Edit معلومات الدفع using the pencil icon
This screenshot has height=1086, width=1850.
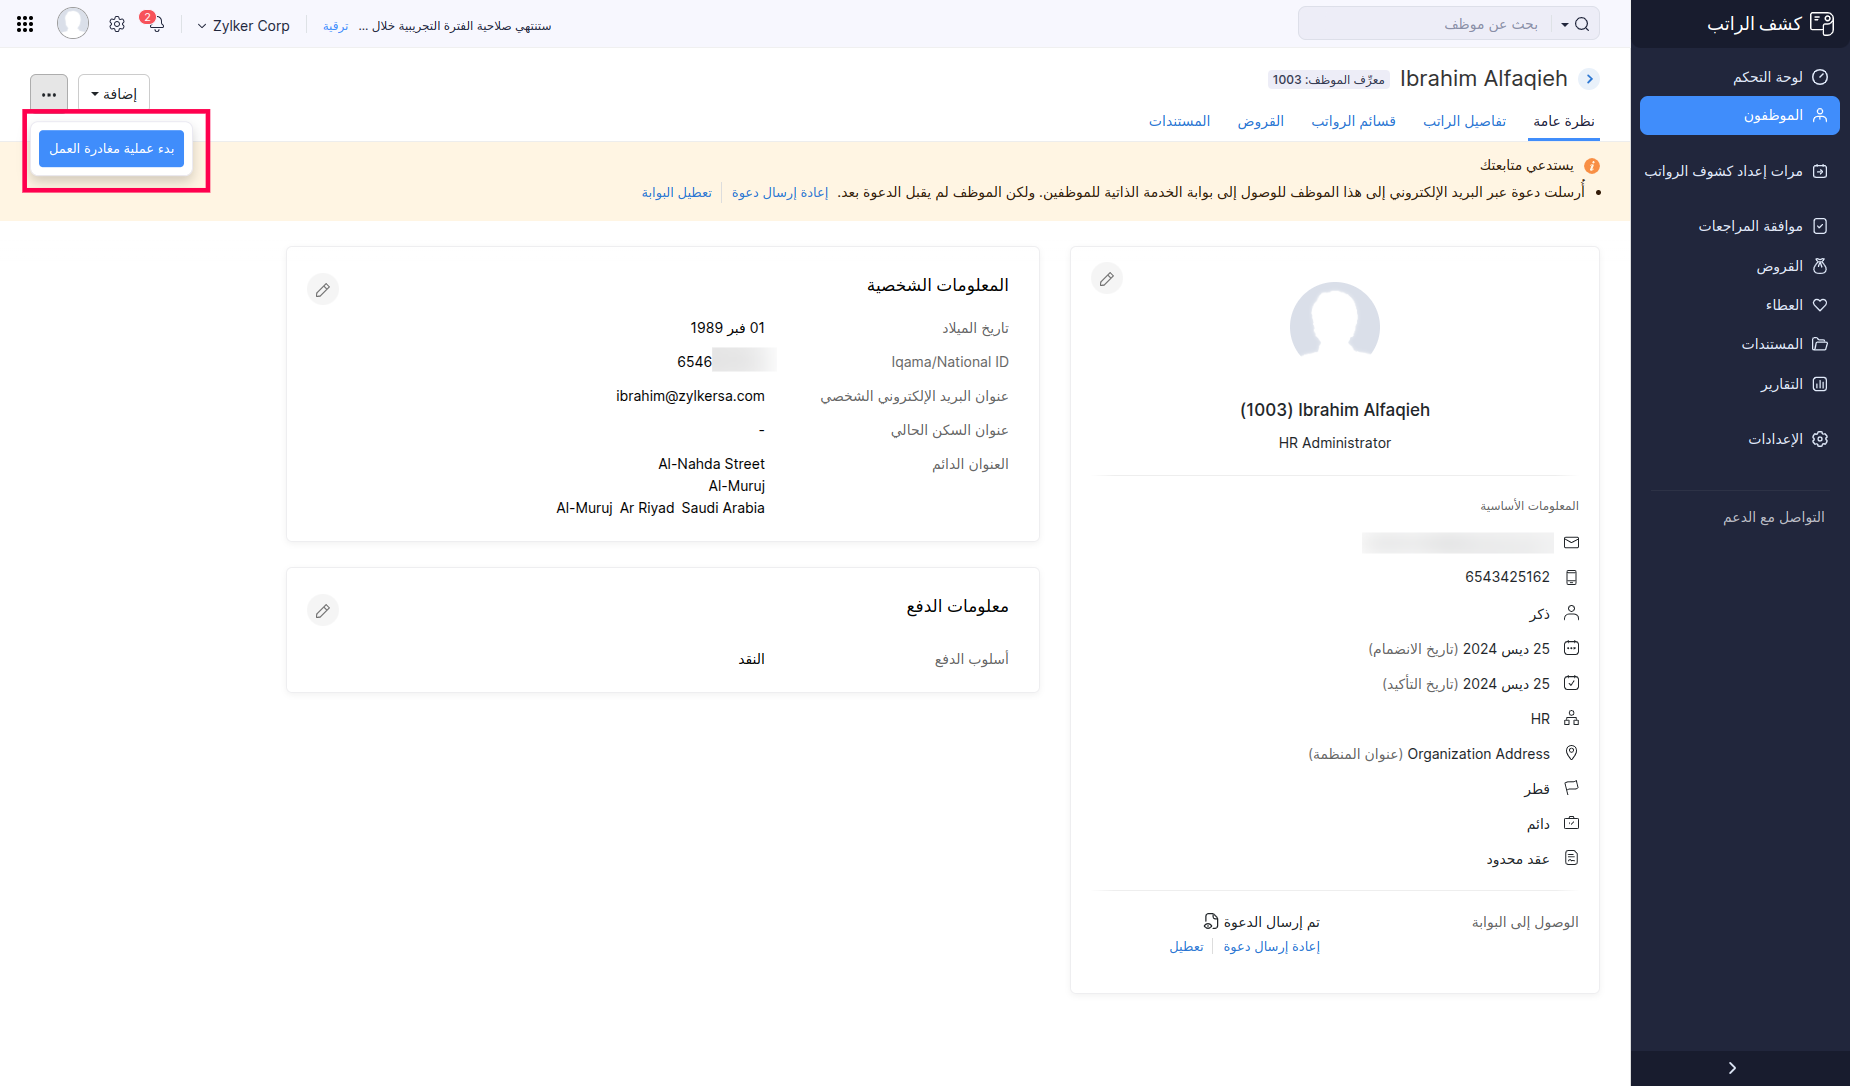(323, 610)
